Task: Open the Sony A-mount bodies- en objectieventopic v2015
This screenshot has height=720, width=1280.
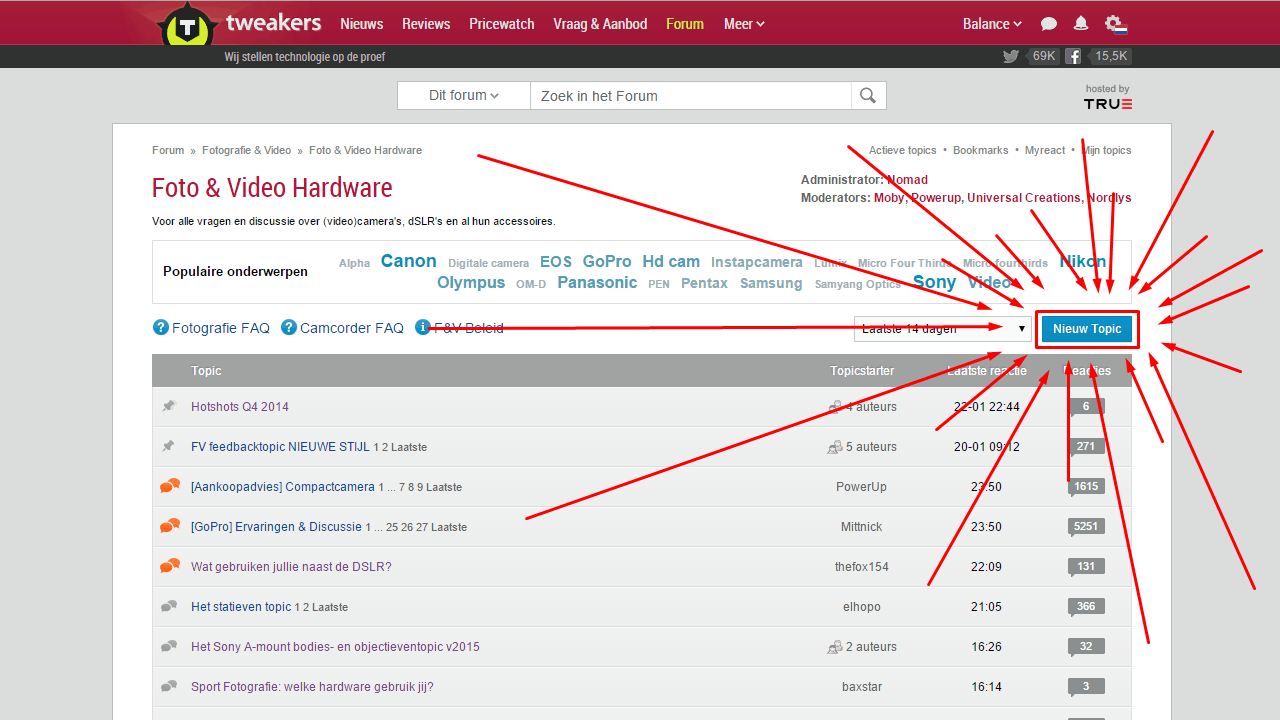Action: coord(335,647)
